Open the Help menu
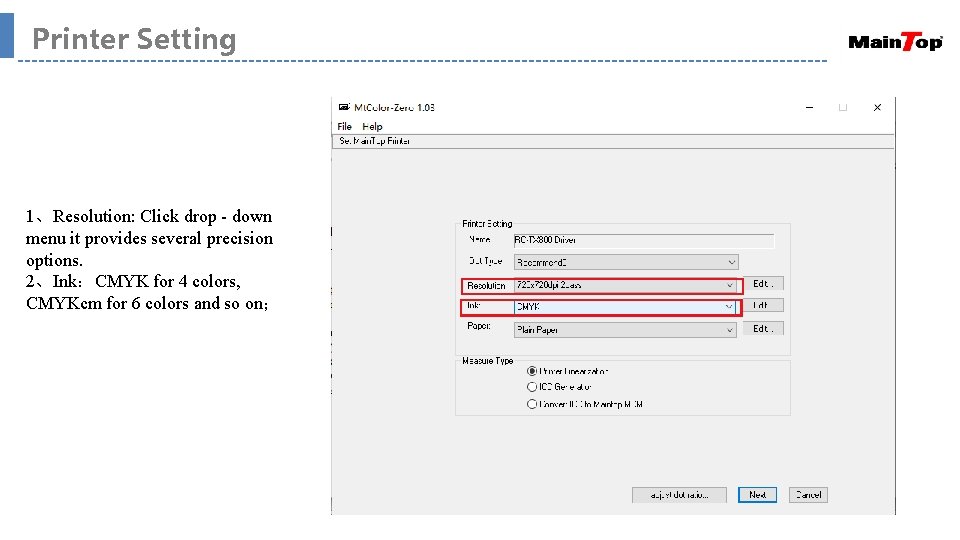Screen dimensions: 960x540 (x=372, y=127)
